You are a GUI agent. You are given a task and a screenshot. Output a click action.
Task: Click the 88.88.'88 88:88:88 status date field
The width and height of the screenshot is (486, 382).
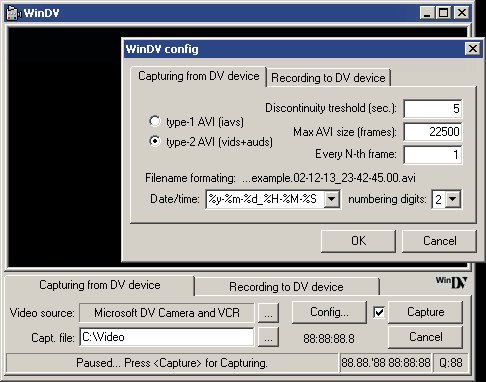[x=386, y=363]
